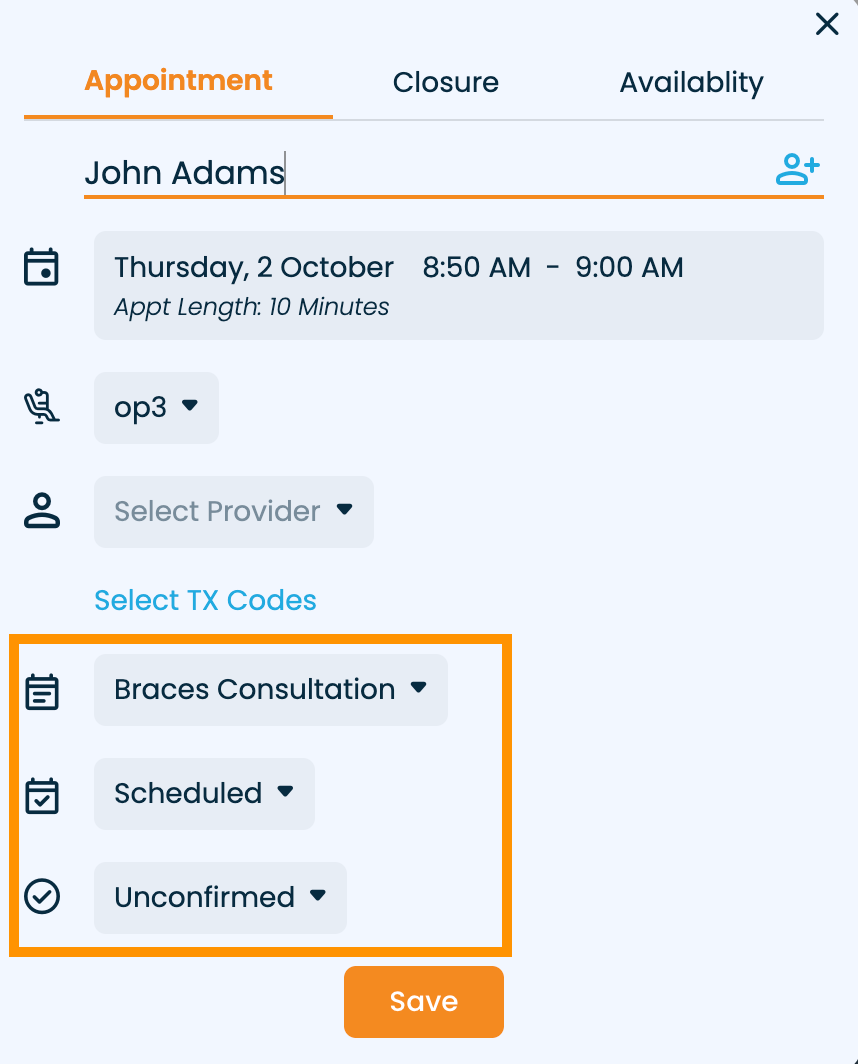Click the appointment type calendar icon
The image size is (858, 1064).
click(x=42, y=690)
